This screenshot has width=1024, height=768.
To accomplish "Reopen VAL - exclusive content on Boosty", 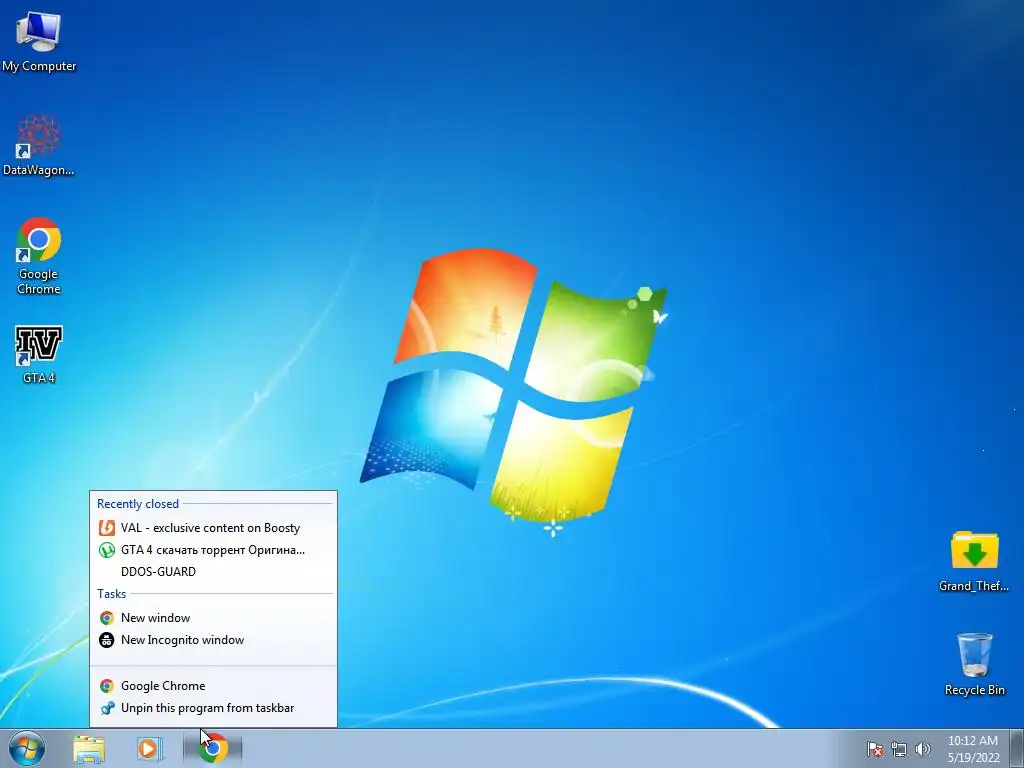I will 214,528.
